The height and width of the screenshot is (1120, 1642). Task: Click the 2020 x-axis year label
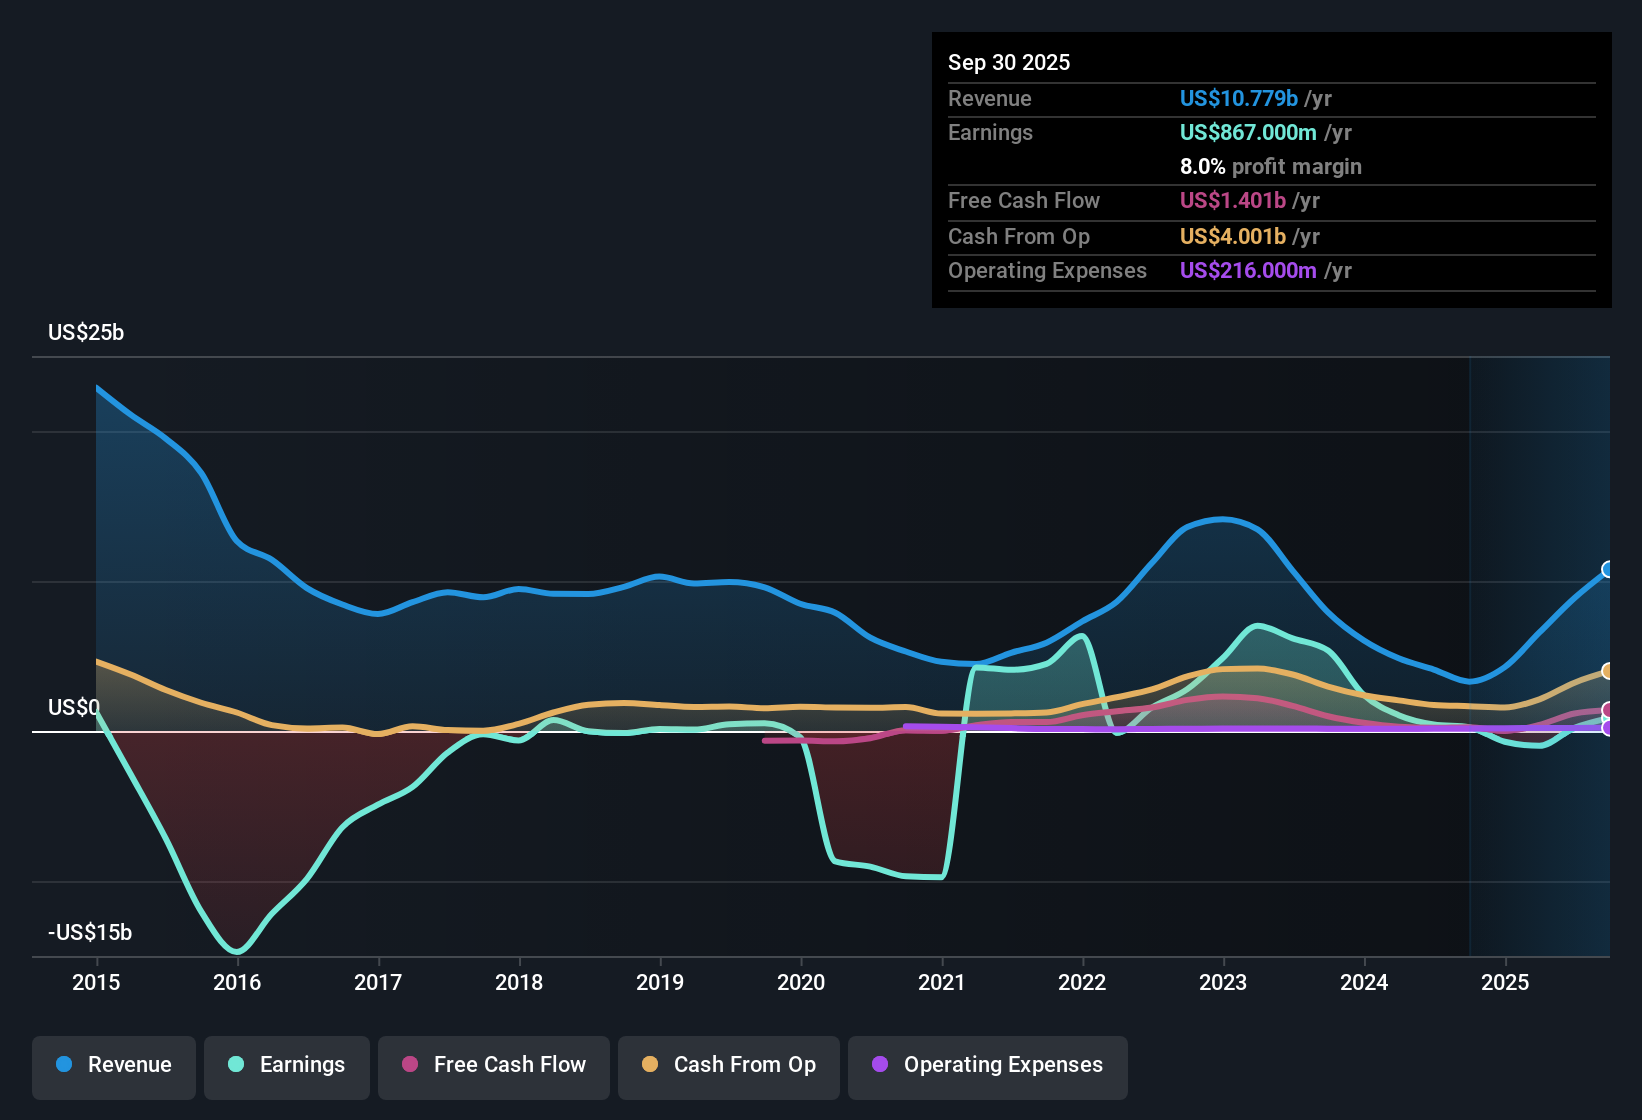pos(801,982)
